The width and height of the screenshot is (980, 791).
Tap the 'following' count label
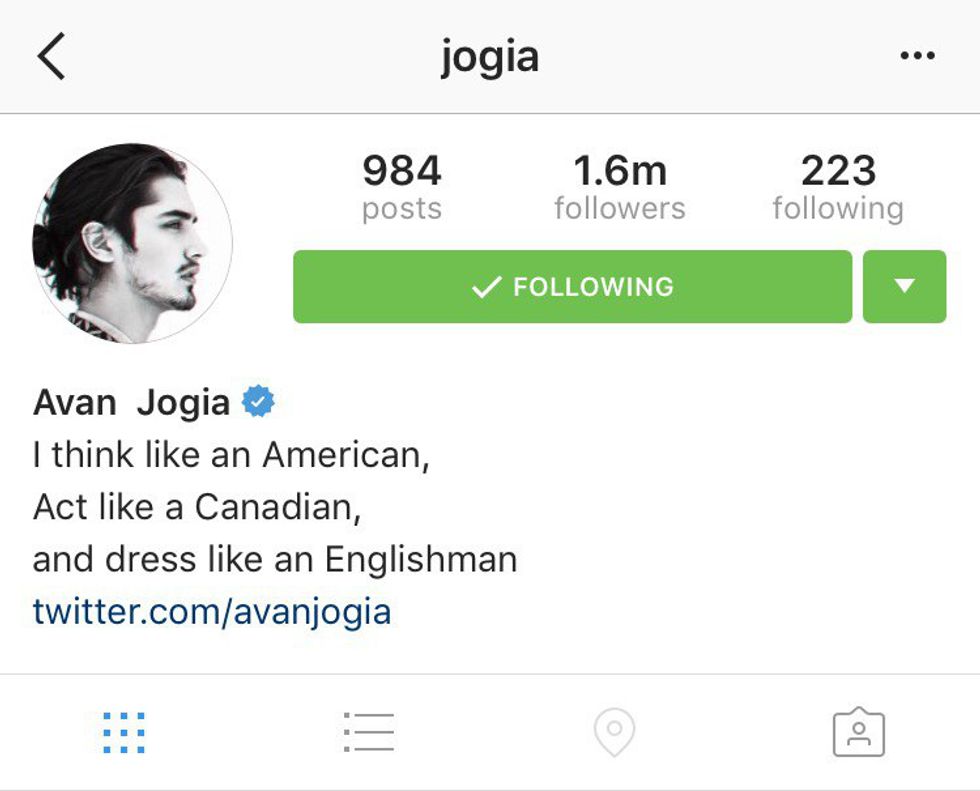[x=838, y=209]
